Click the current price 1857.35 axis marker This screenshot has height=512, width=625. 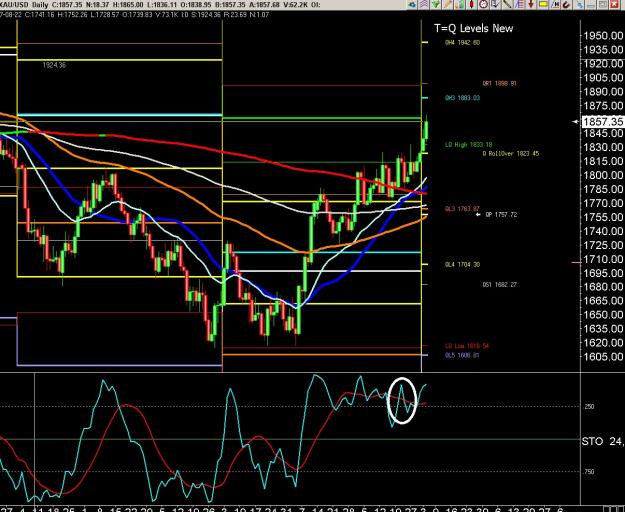pos(603,122)
